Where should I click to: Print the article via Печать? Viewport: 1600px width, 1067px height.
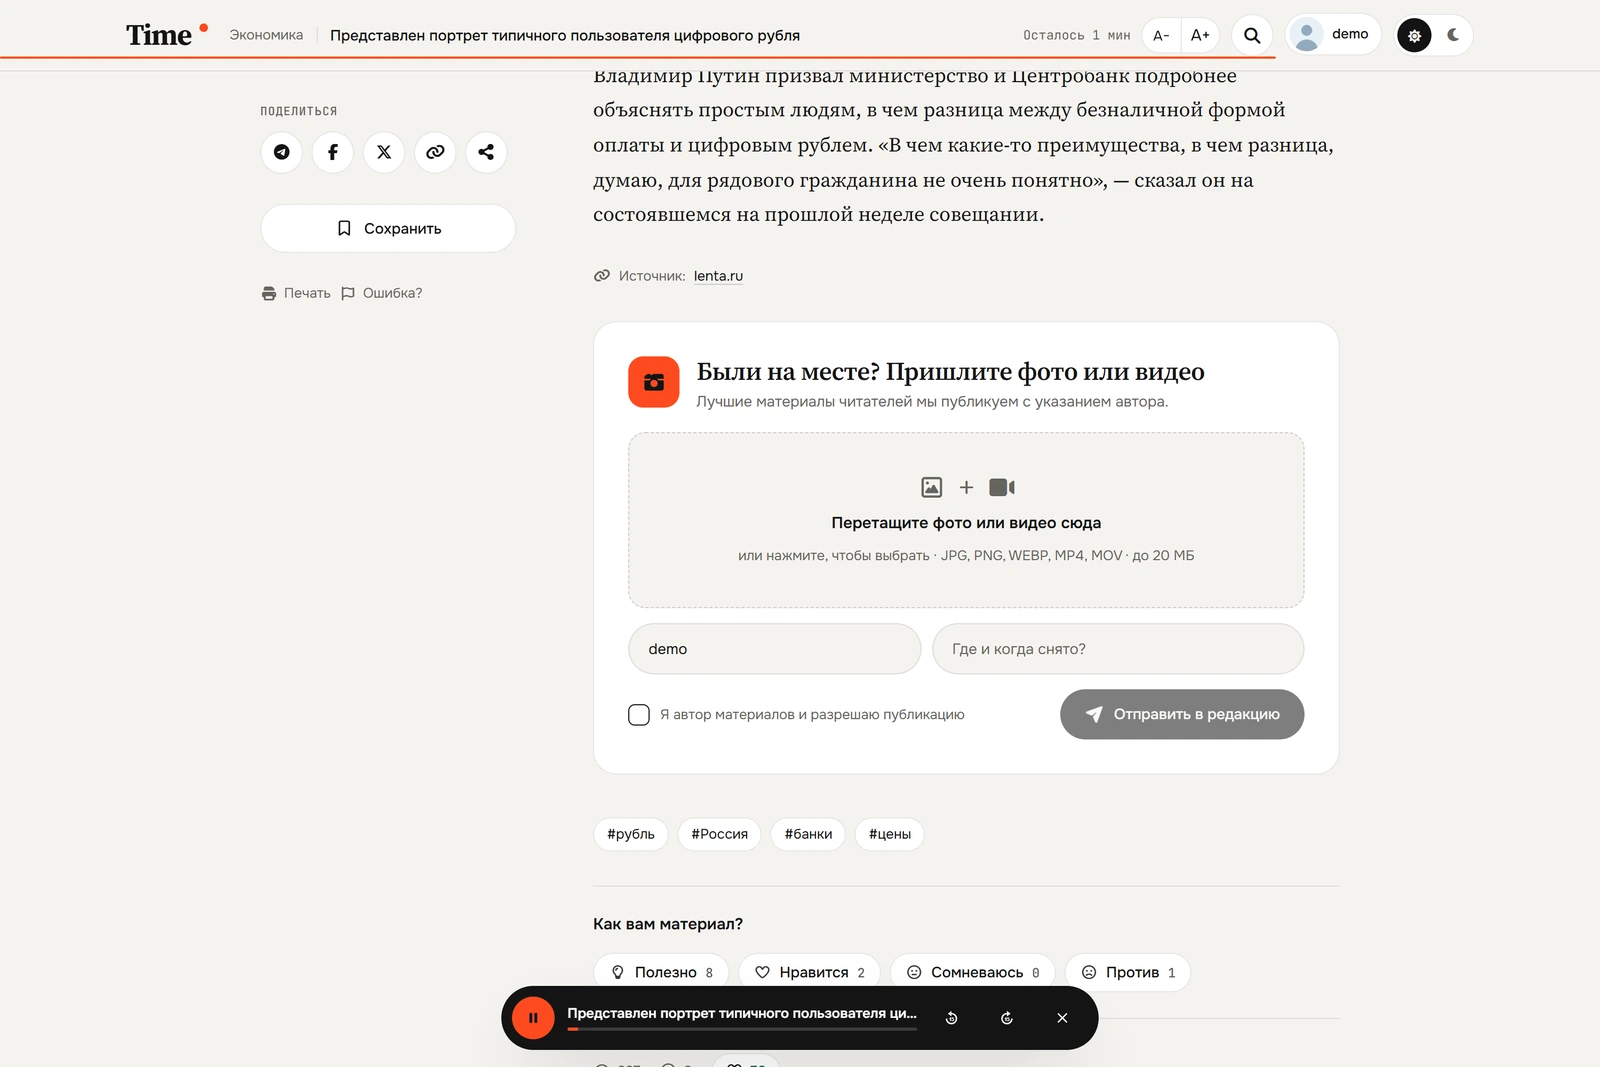[x=296, y=293]
